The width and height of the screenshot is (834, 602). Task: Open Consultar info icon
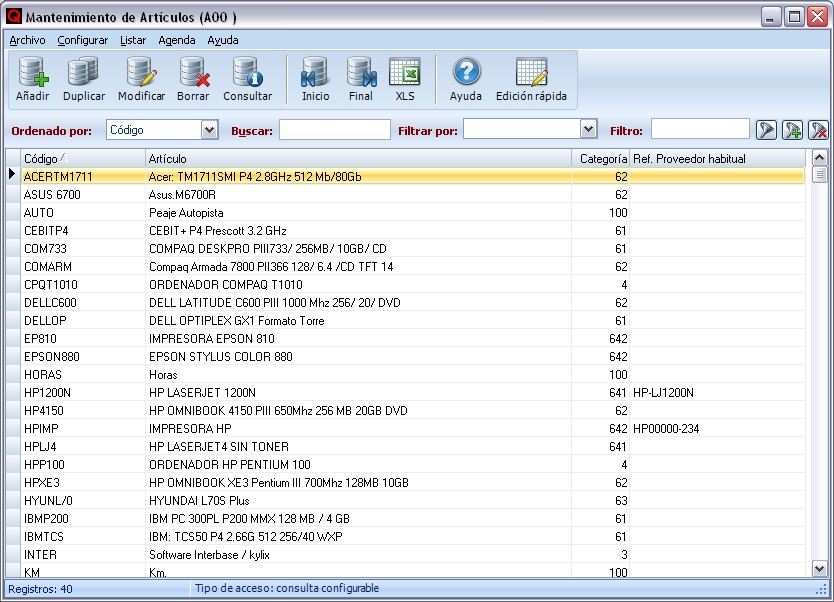click(x=247, y=72)
